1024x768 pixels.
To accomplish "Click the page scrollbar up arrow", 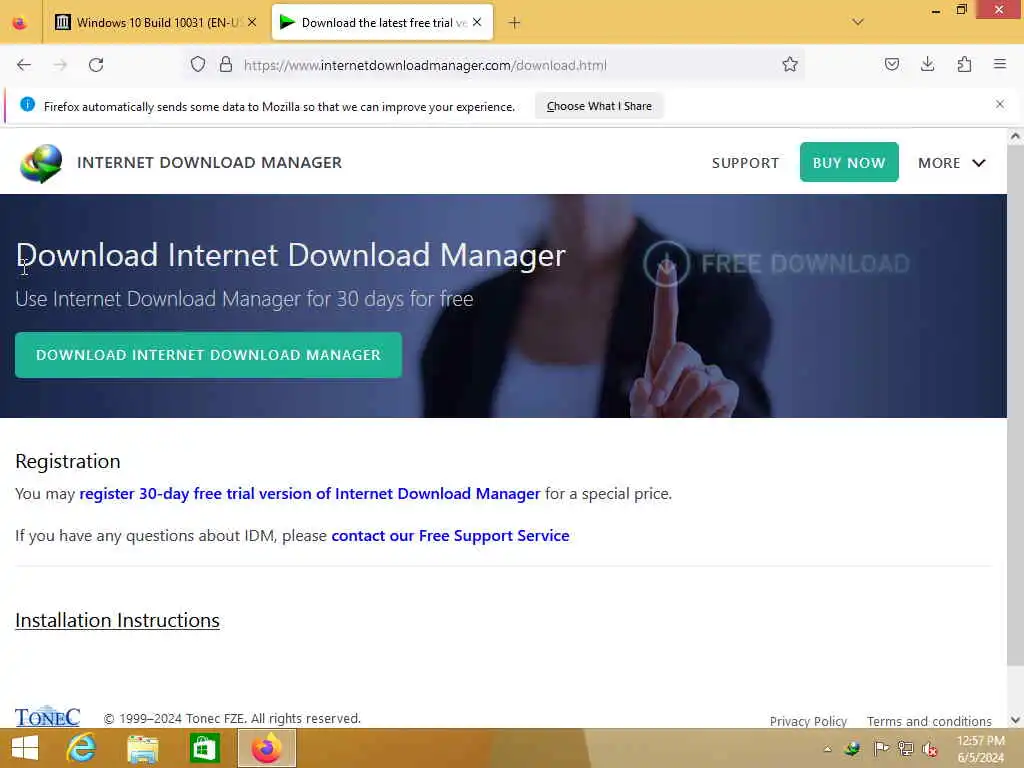I will point(1015,136).
